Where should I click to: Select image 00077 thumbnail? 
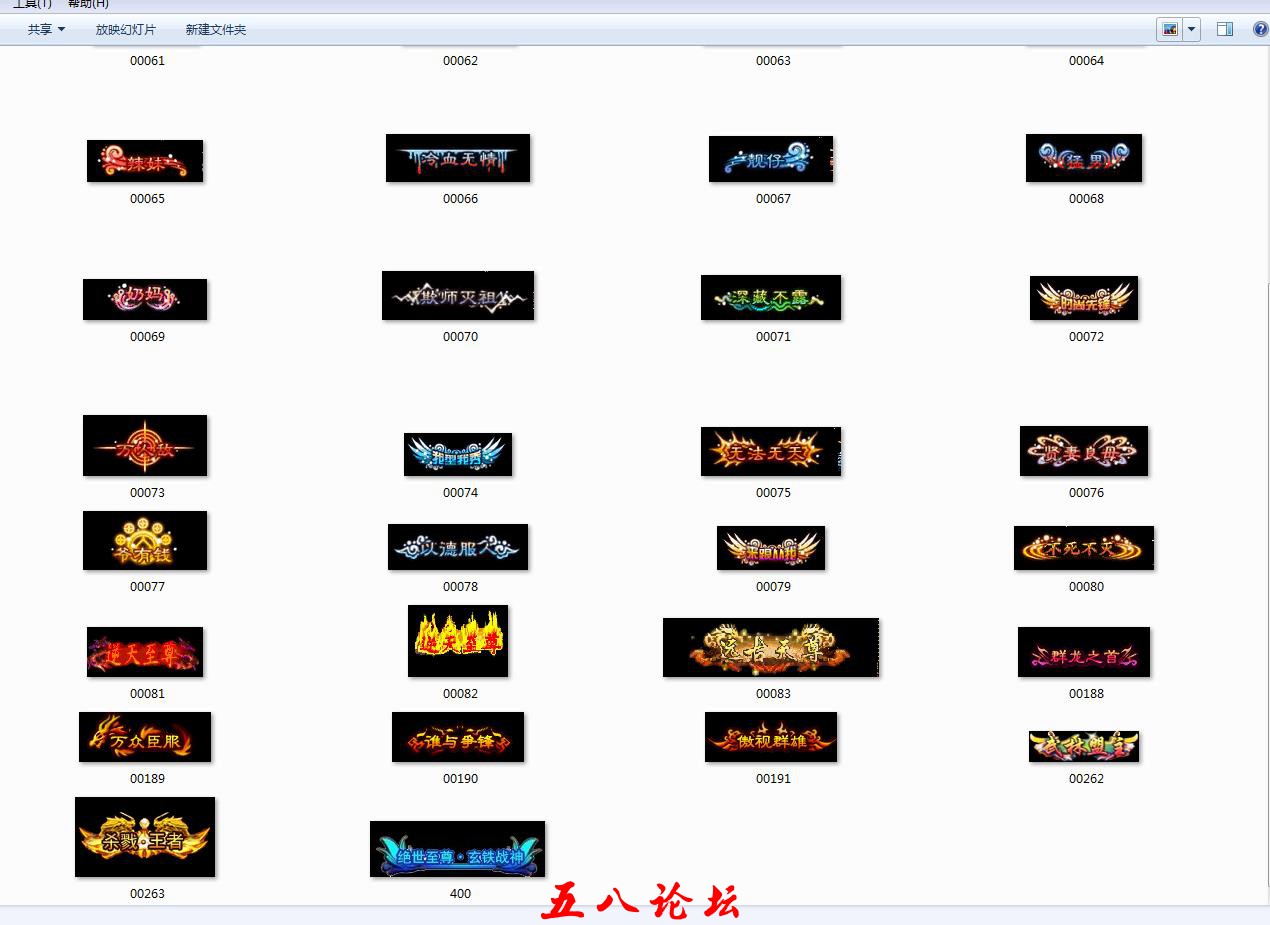pos(145,540)
